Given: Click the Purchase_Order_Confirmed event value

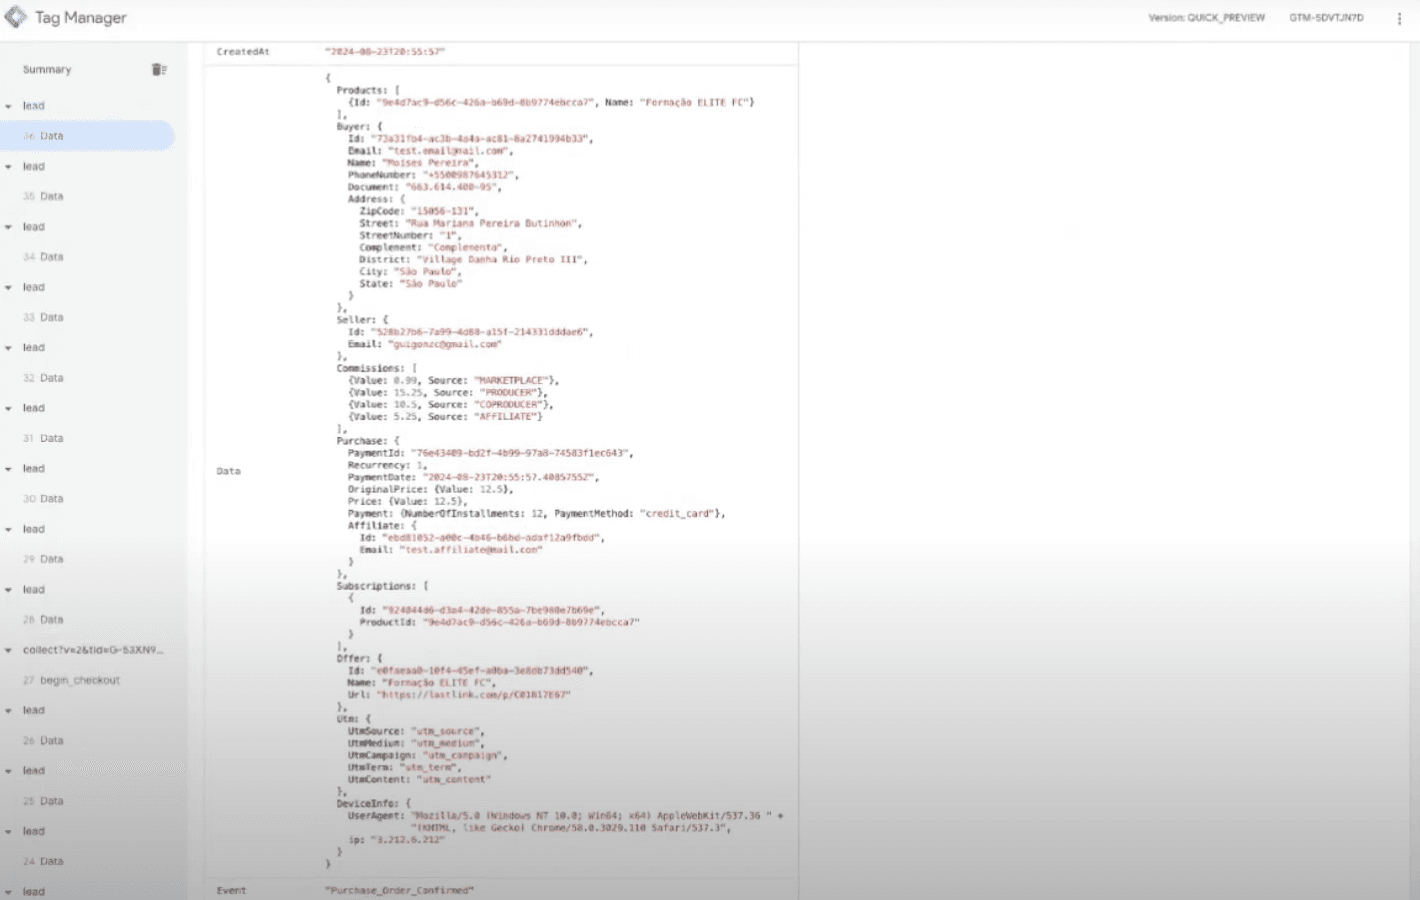Looking at the screenshot, I should coord(399,890).
